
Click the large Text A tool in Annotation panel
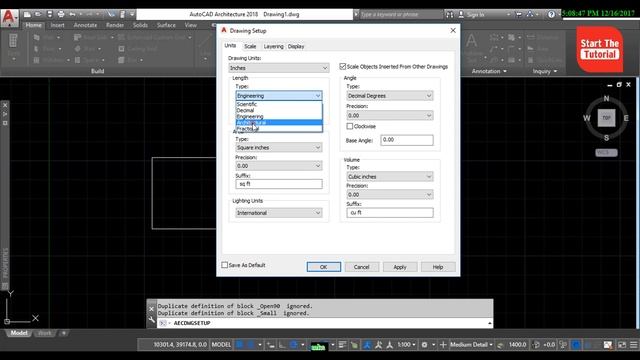pos(472,41)
